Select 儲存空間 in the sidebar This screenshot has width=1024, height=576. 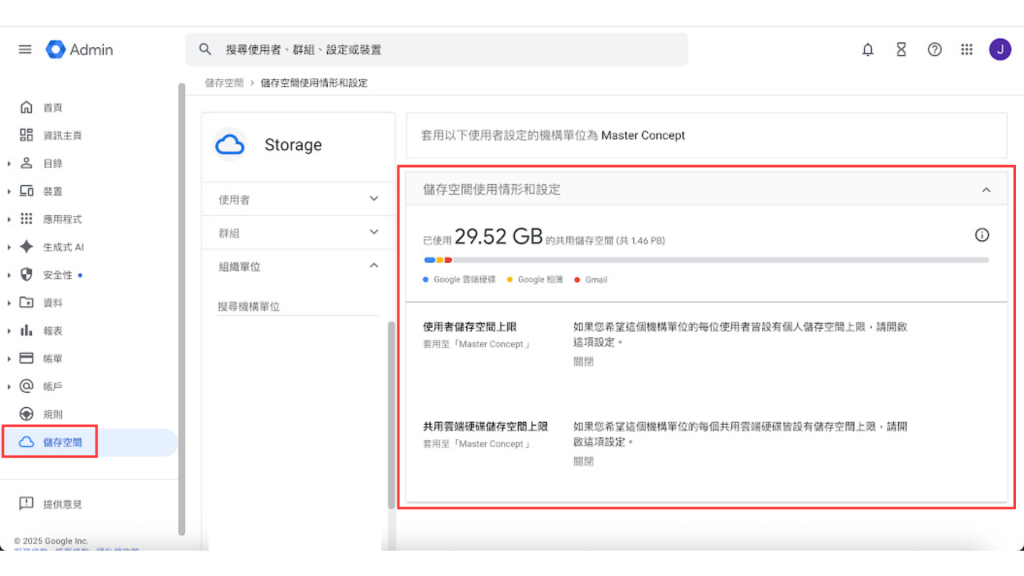pyautogui.click(x=89, y=442)
